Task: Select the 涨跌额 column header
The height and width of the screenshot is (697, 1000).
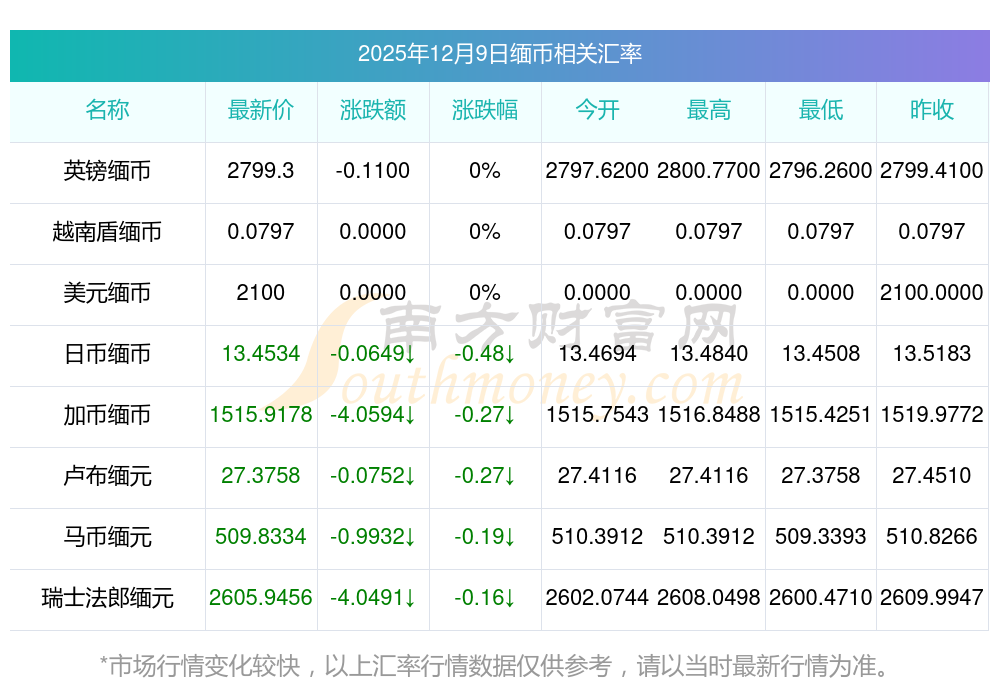Action: 373,111
